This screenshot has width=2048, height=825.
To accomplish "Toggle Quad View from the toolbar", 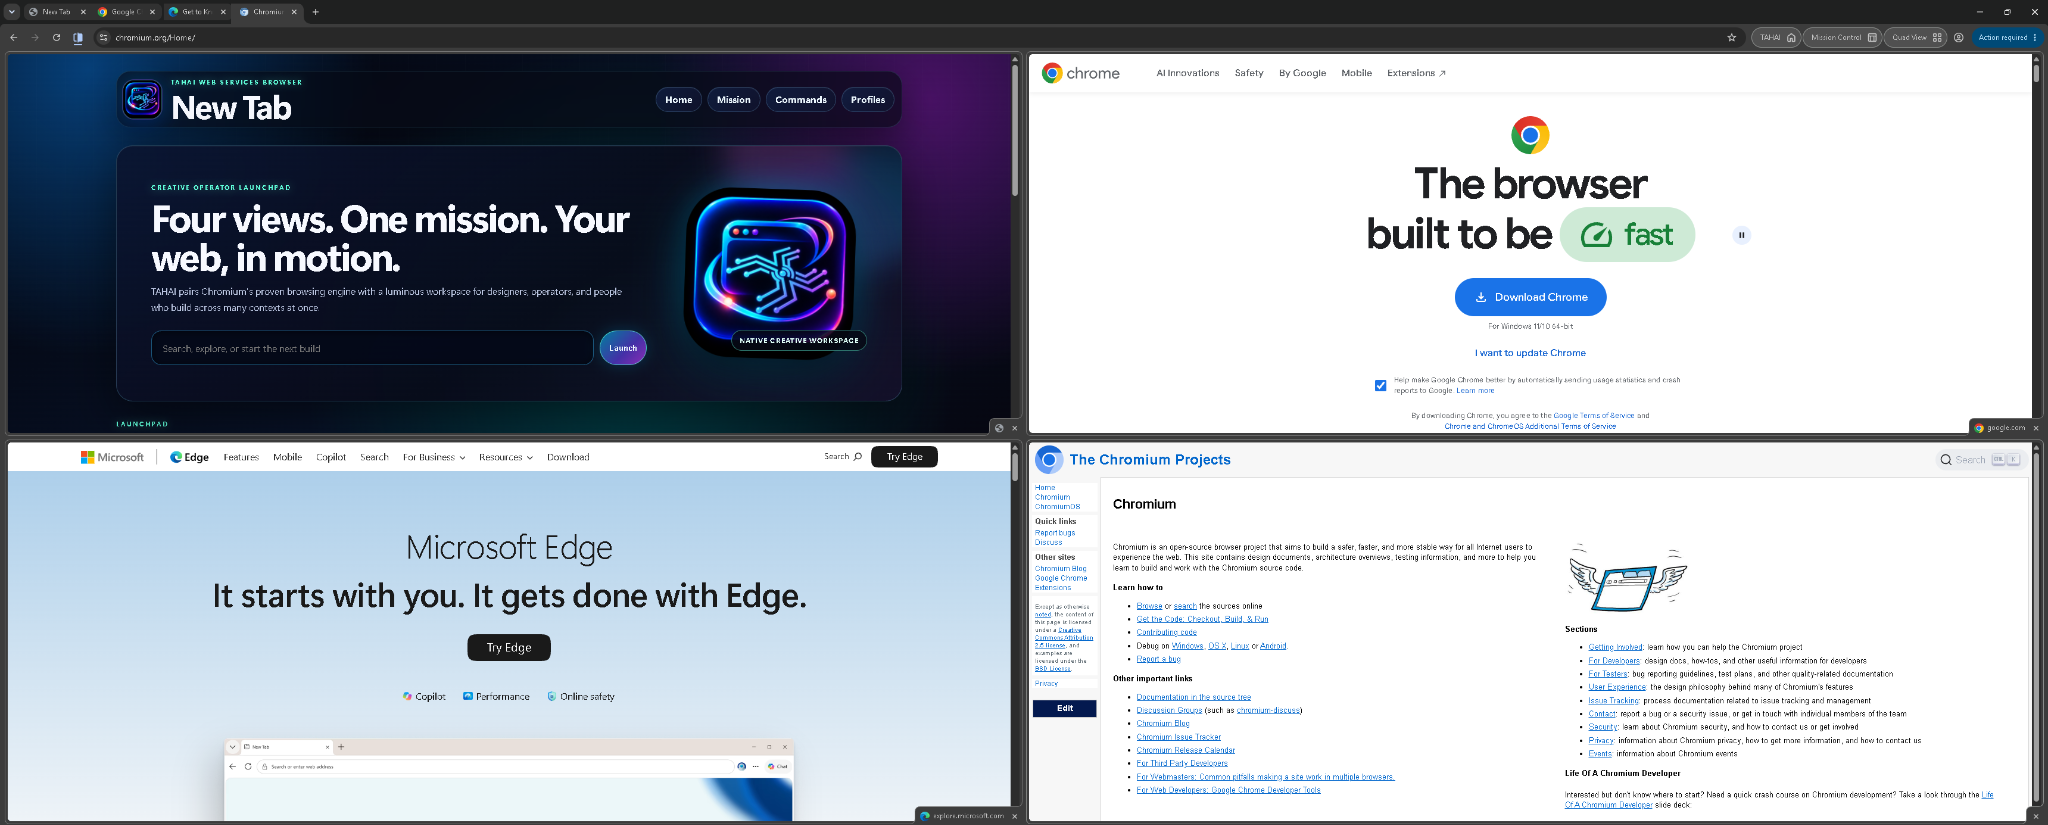I will pyautogui.click(x=1916, y=37).
